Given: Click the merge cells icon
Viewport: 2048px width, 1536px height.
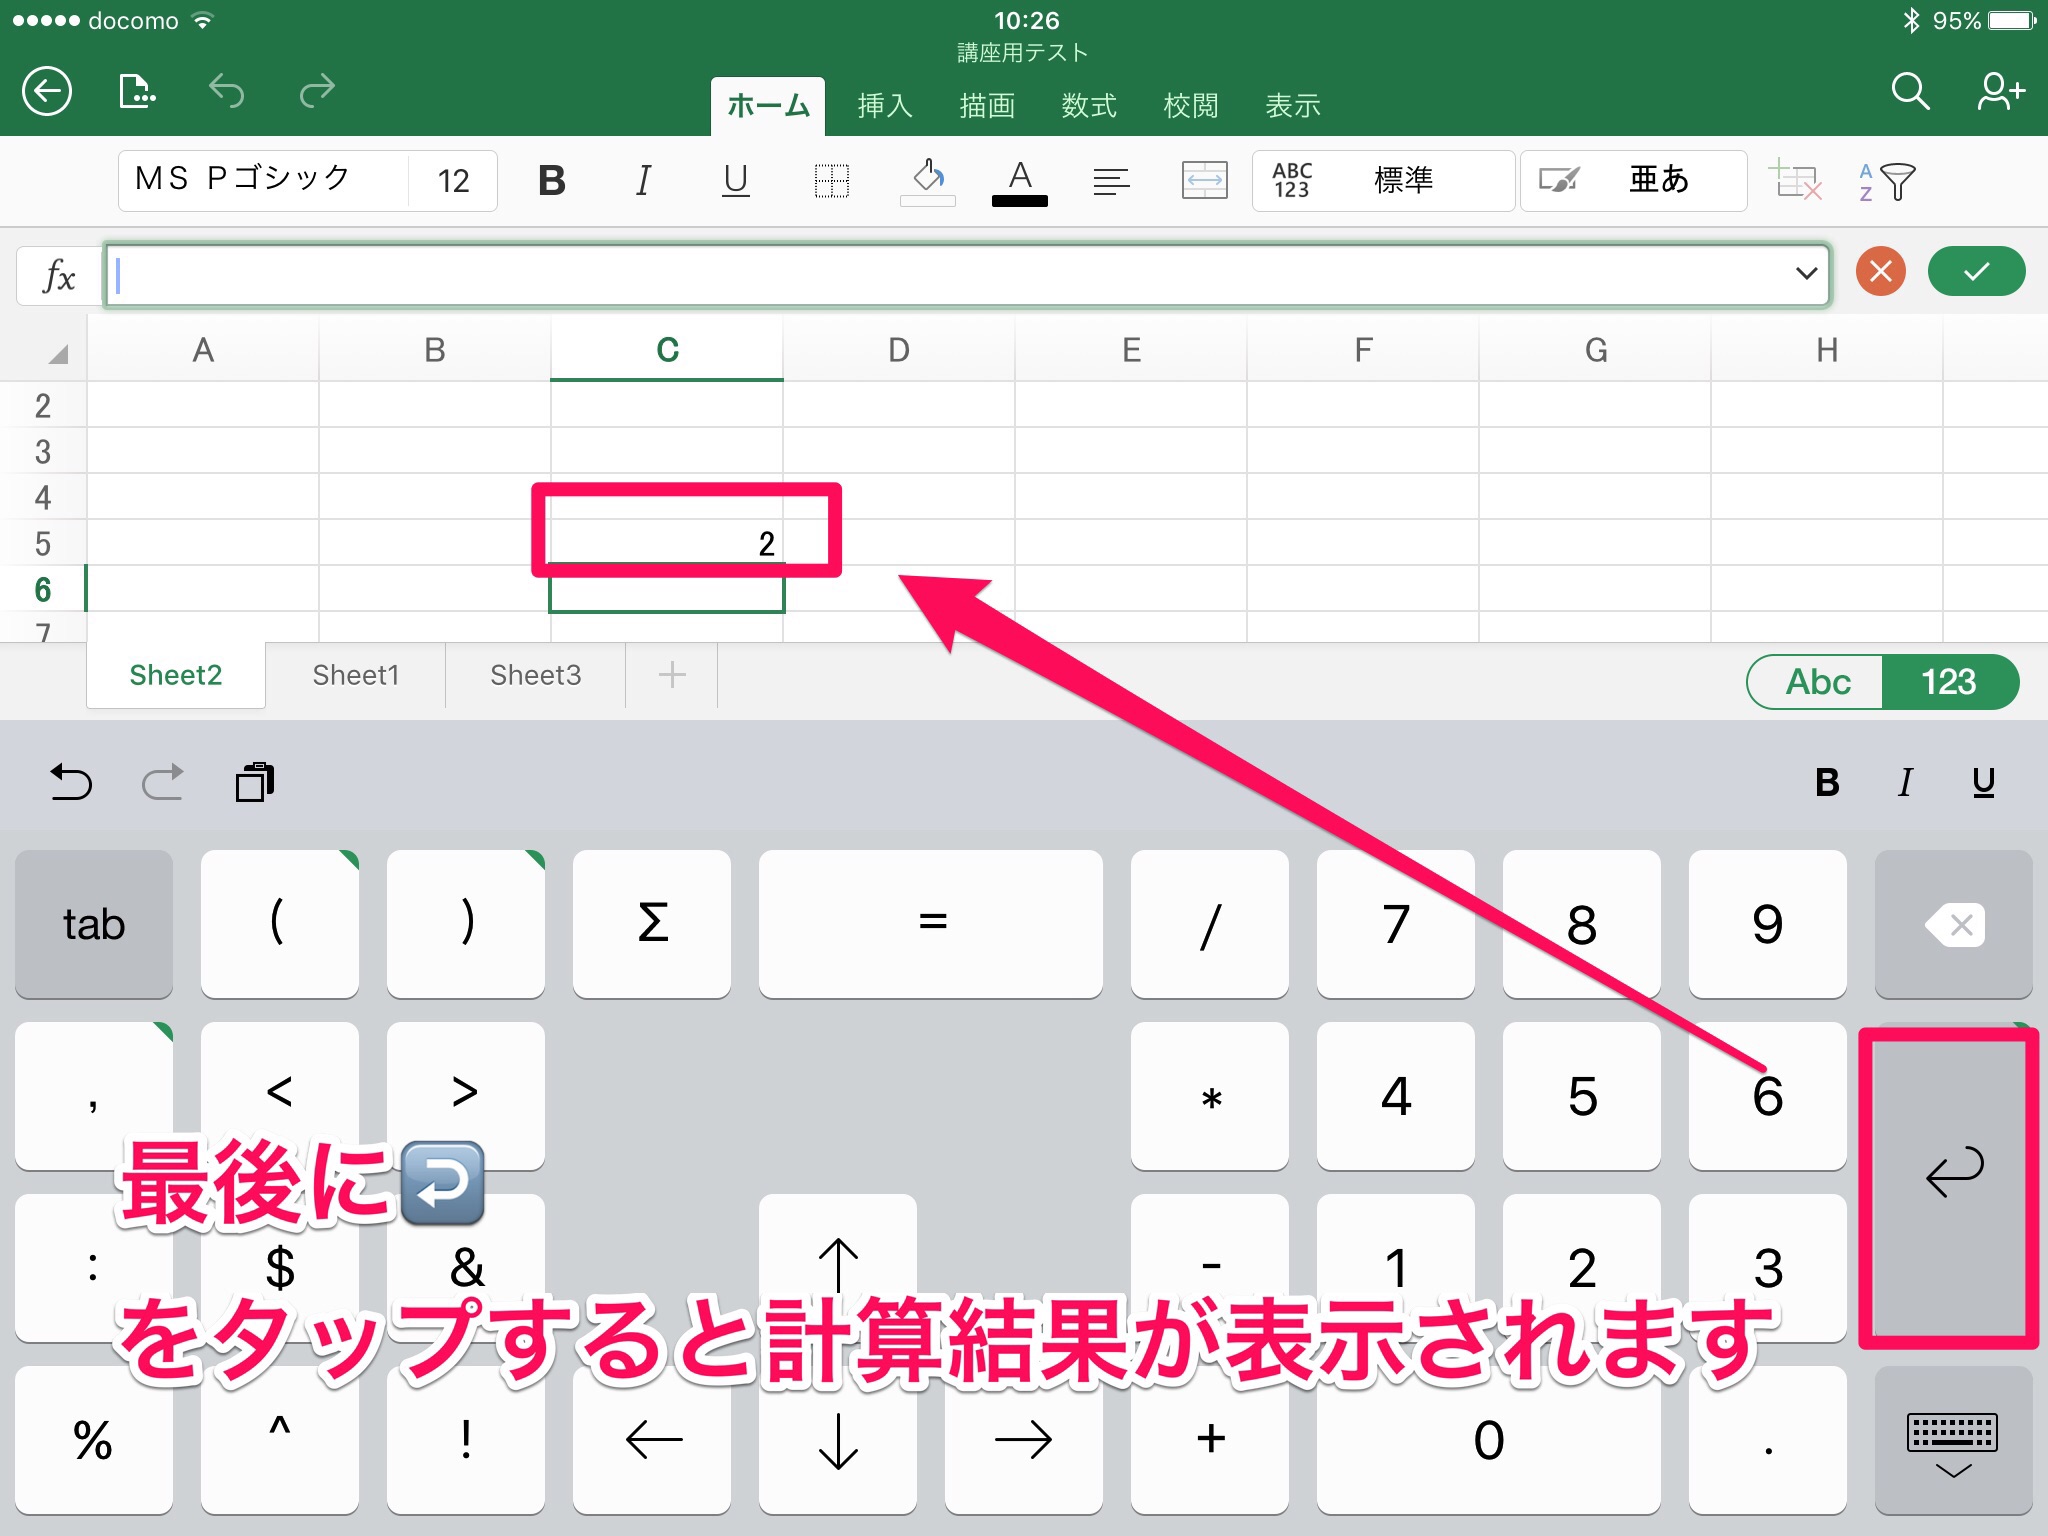Looking at the screenshot, I should [x=1204, y=181].
